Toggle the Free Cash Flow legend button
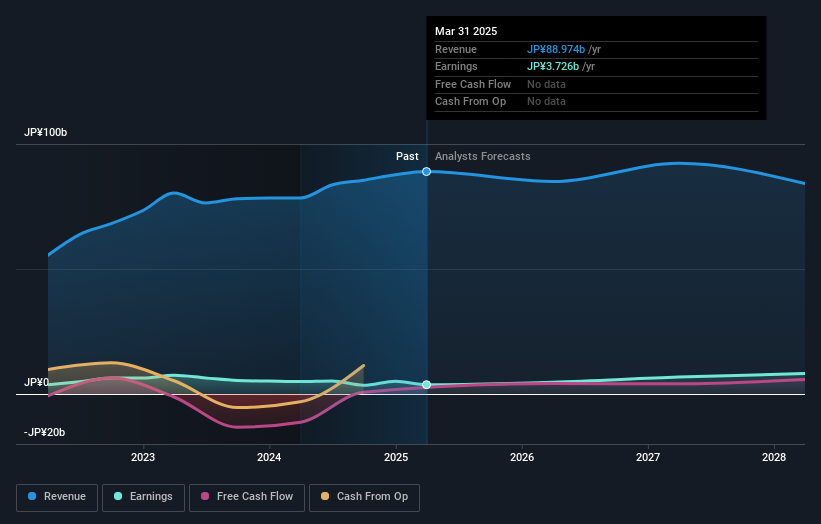The image size is (821, 524). pyautogui.click(x=247, y=497)
